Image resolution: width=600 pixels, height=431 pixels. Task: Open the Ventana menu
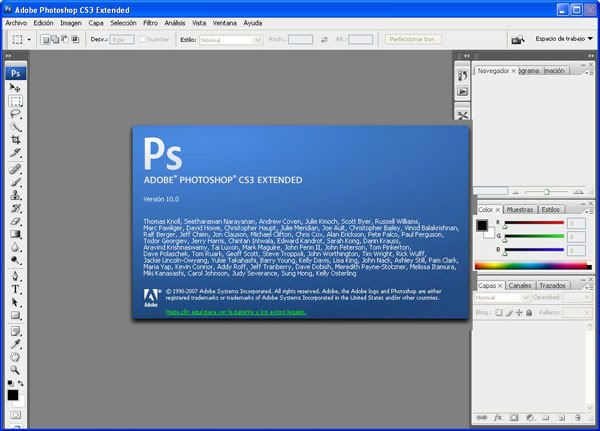225,23
